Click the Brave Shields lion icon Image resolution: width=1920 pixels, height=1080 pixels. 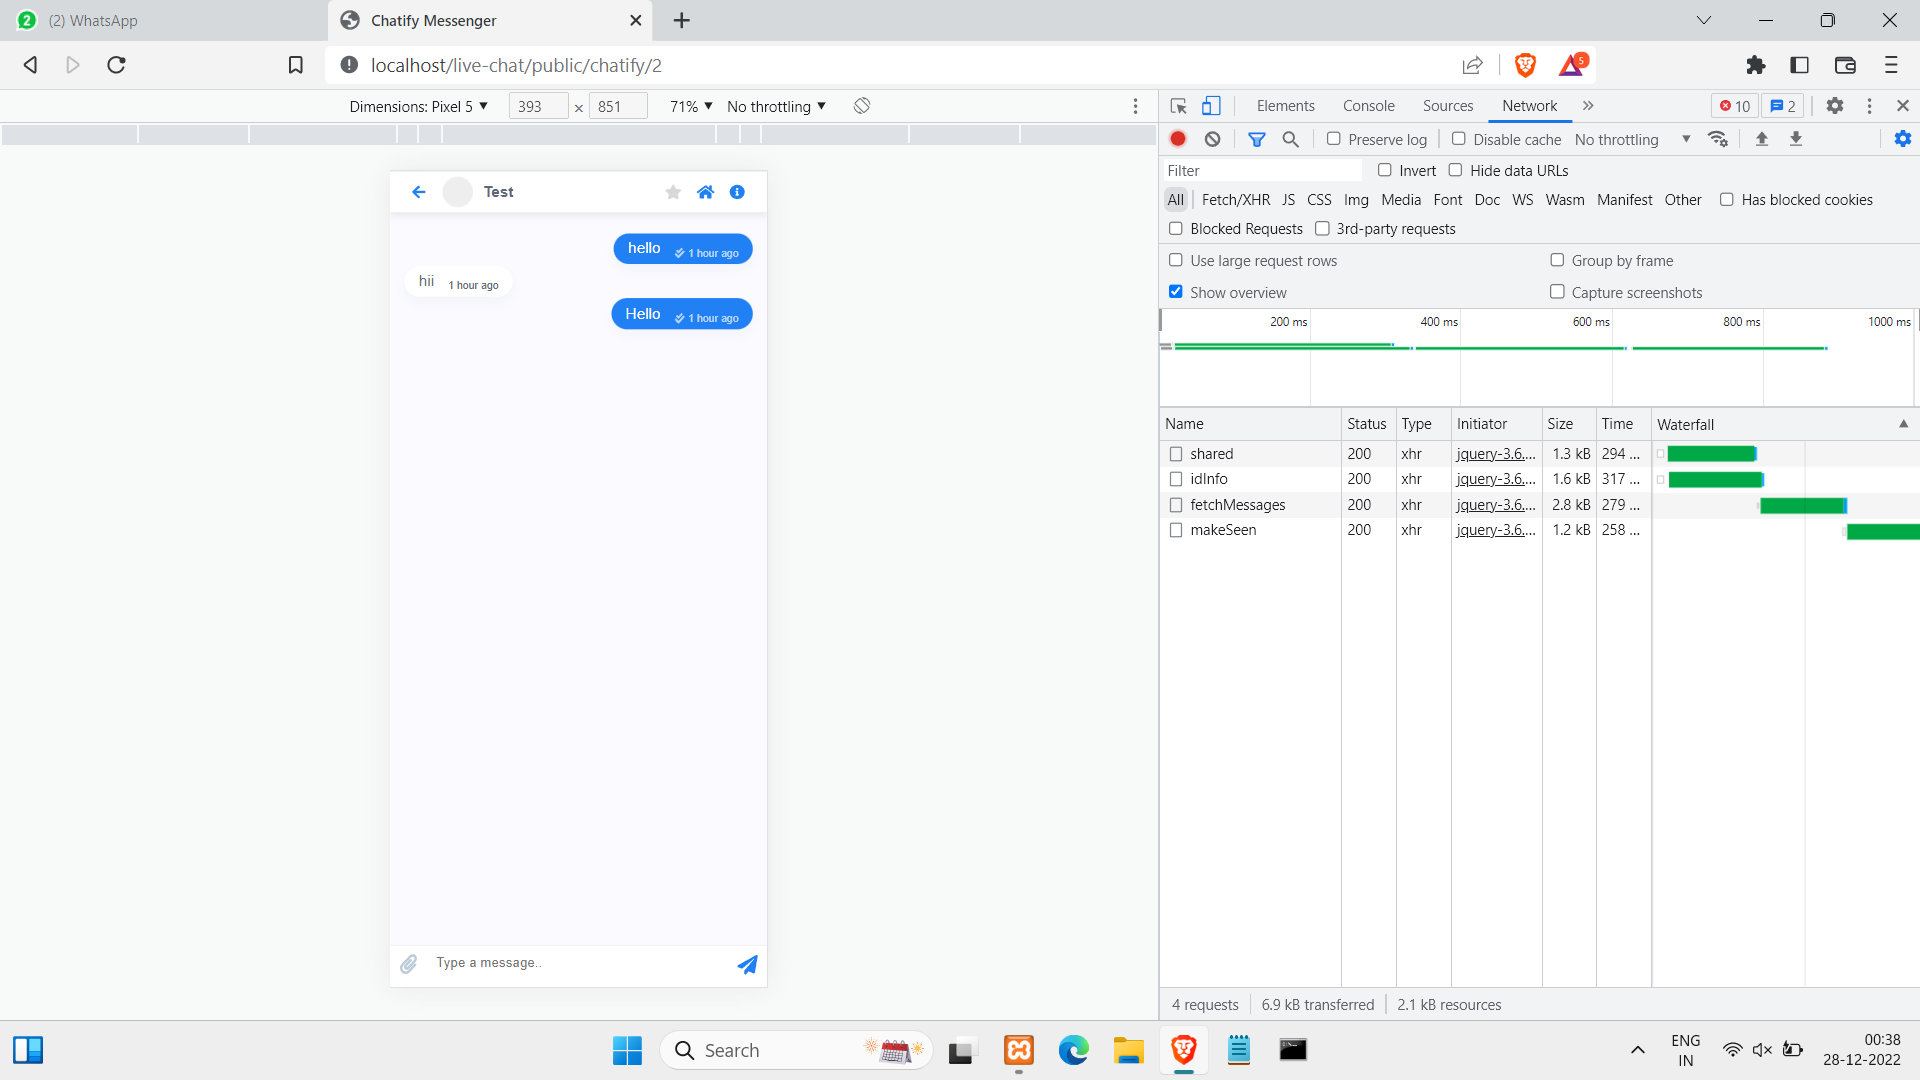[x=1525, y=65]
